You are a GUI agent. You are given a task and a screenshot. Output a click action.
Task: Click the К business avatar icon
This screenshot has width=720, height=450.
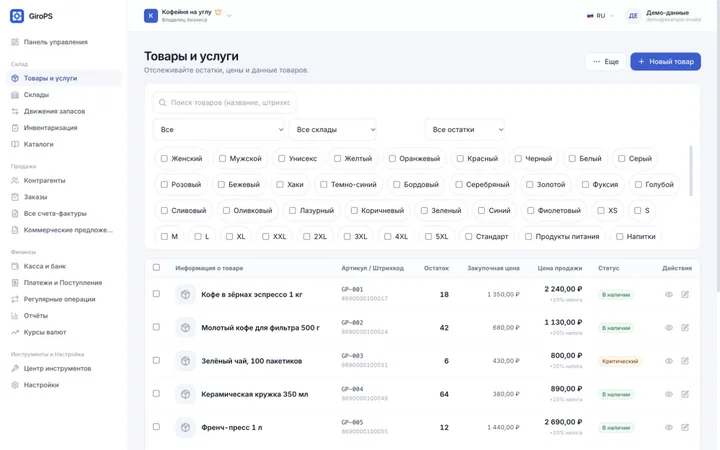click(x=151, y=16)
